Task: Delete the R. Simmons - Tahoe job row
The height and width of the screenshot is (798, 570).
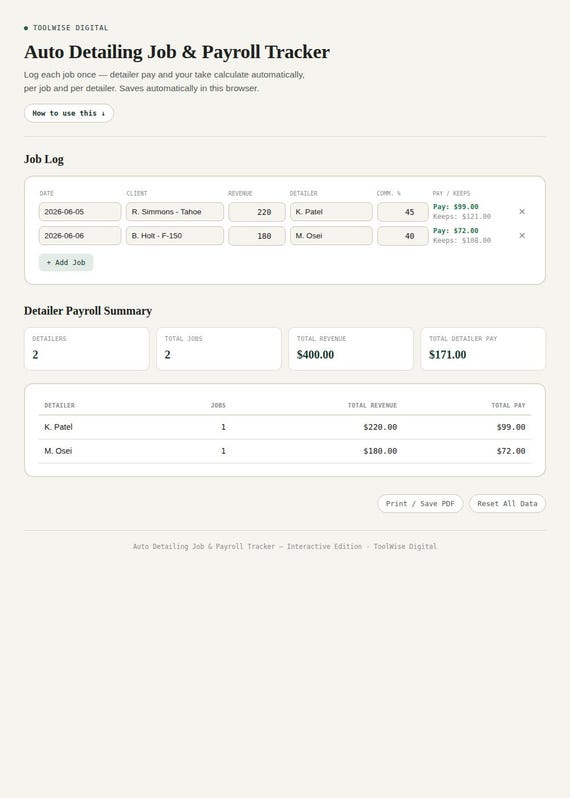Action: click(522, 212)
